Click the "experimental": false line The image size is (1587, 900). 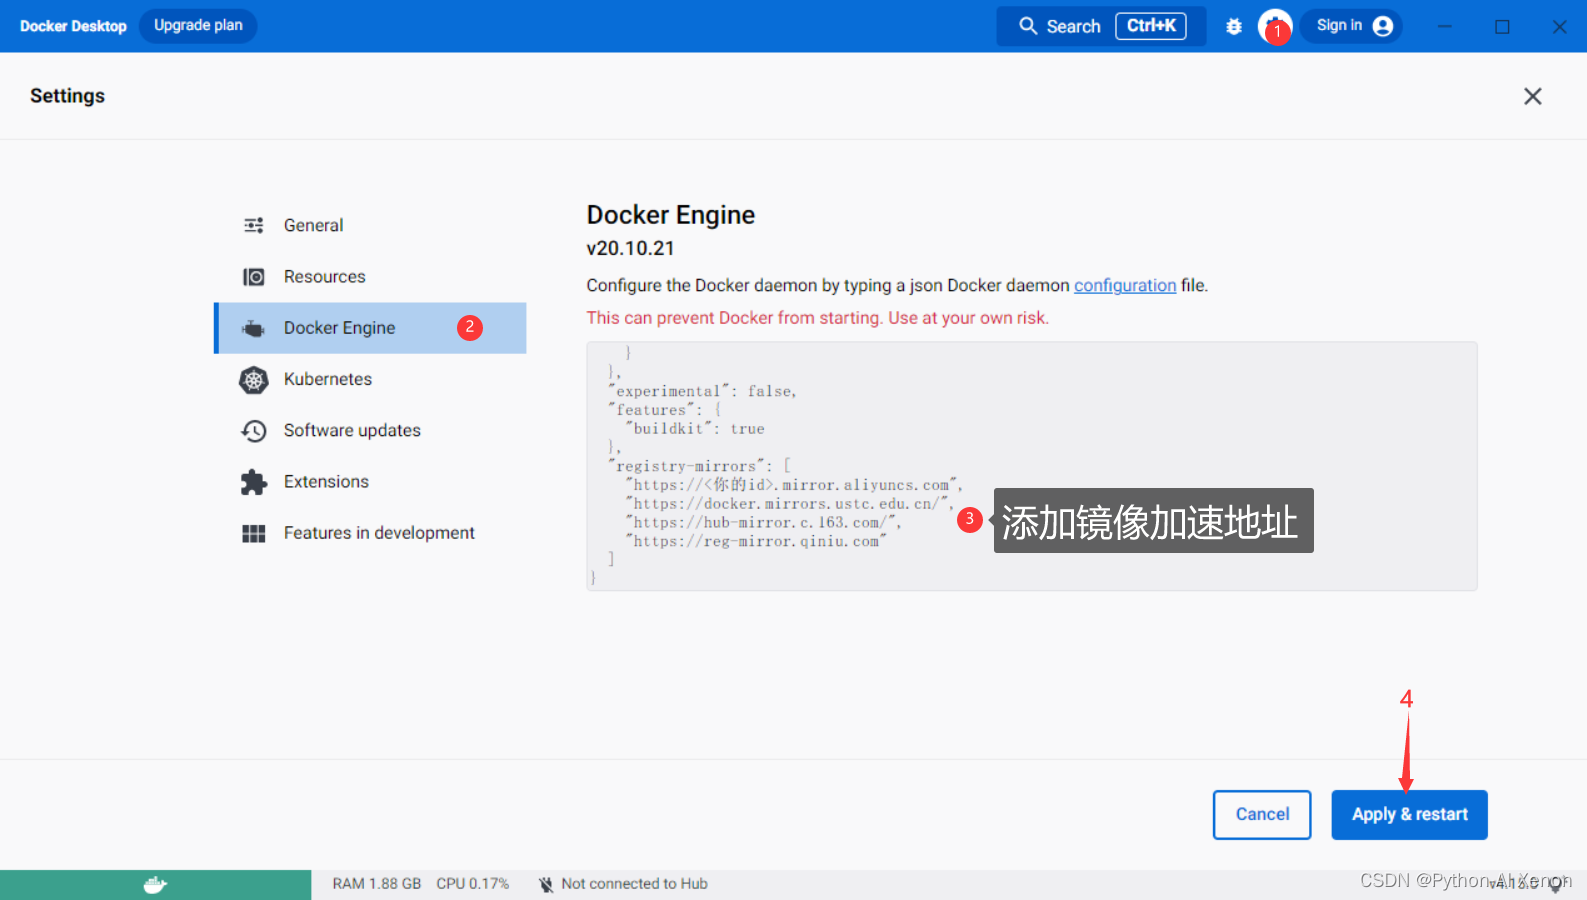(702, 392)
